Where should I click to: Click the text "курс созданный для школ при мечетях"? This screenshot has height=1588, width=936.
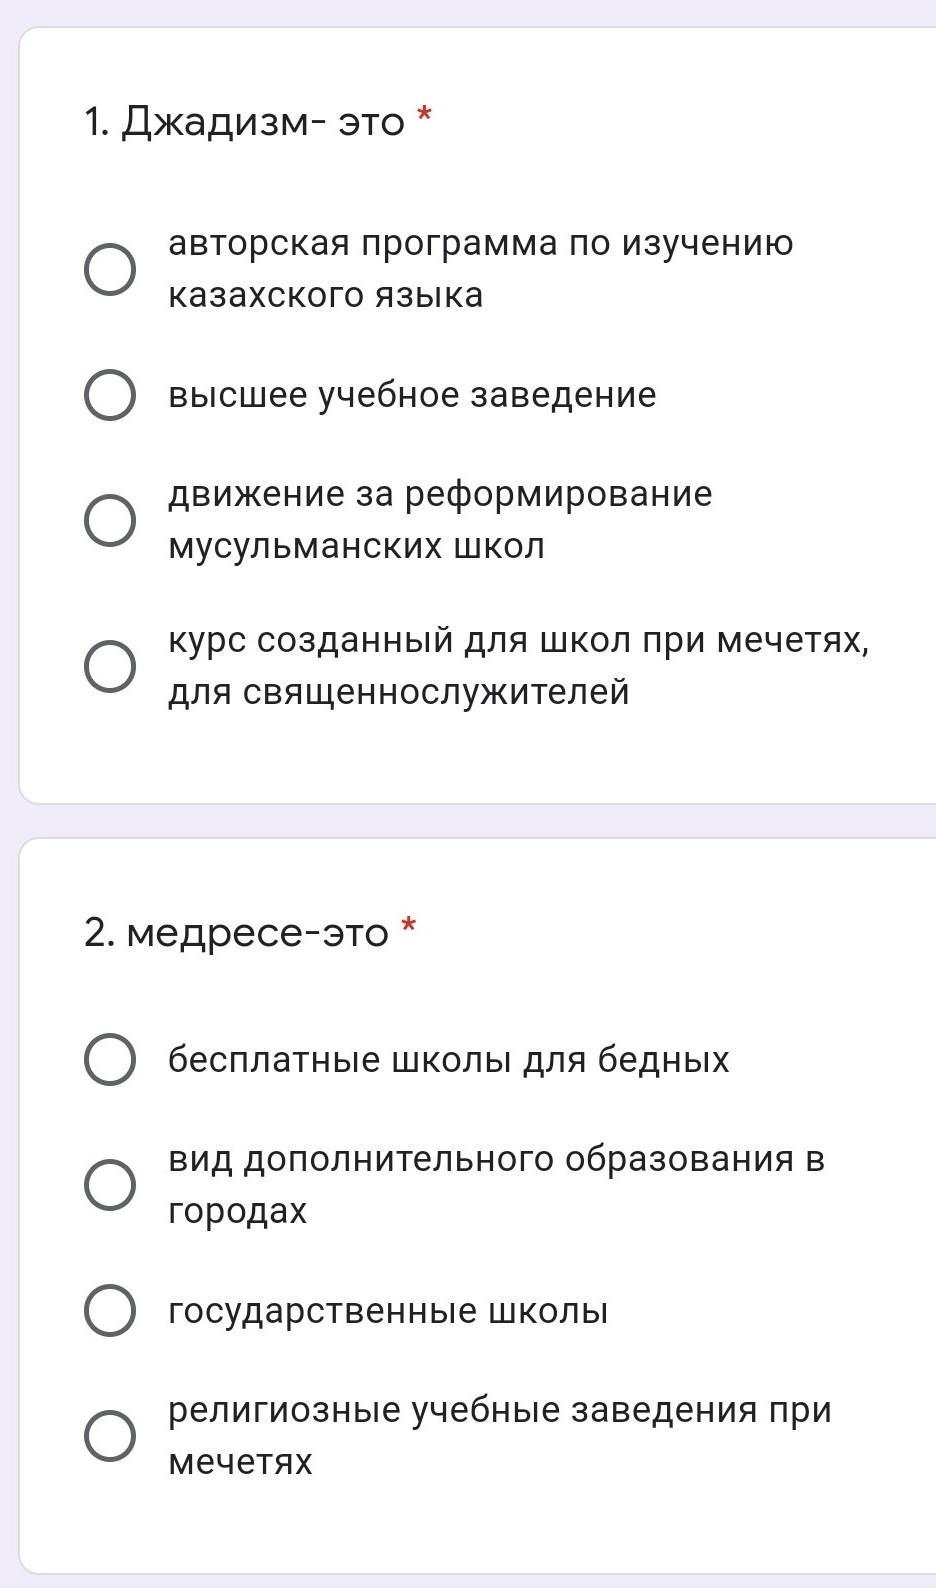coord(518,666)
